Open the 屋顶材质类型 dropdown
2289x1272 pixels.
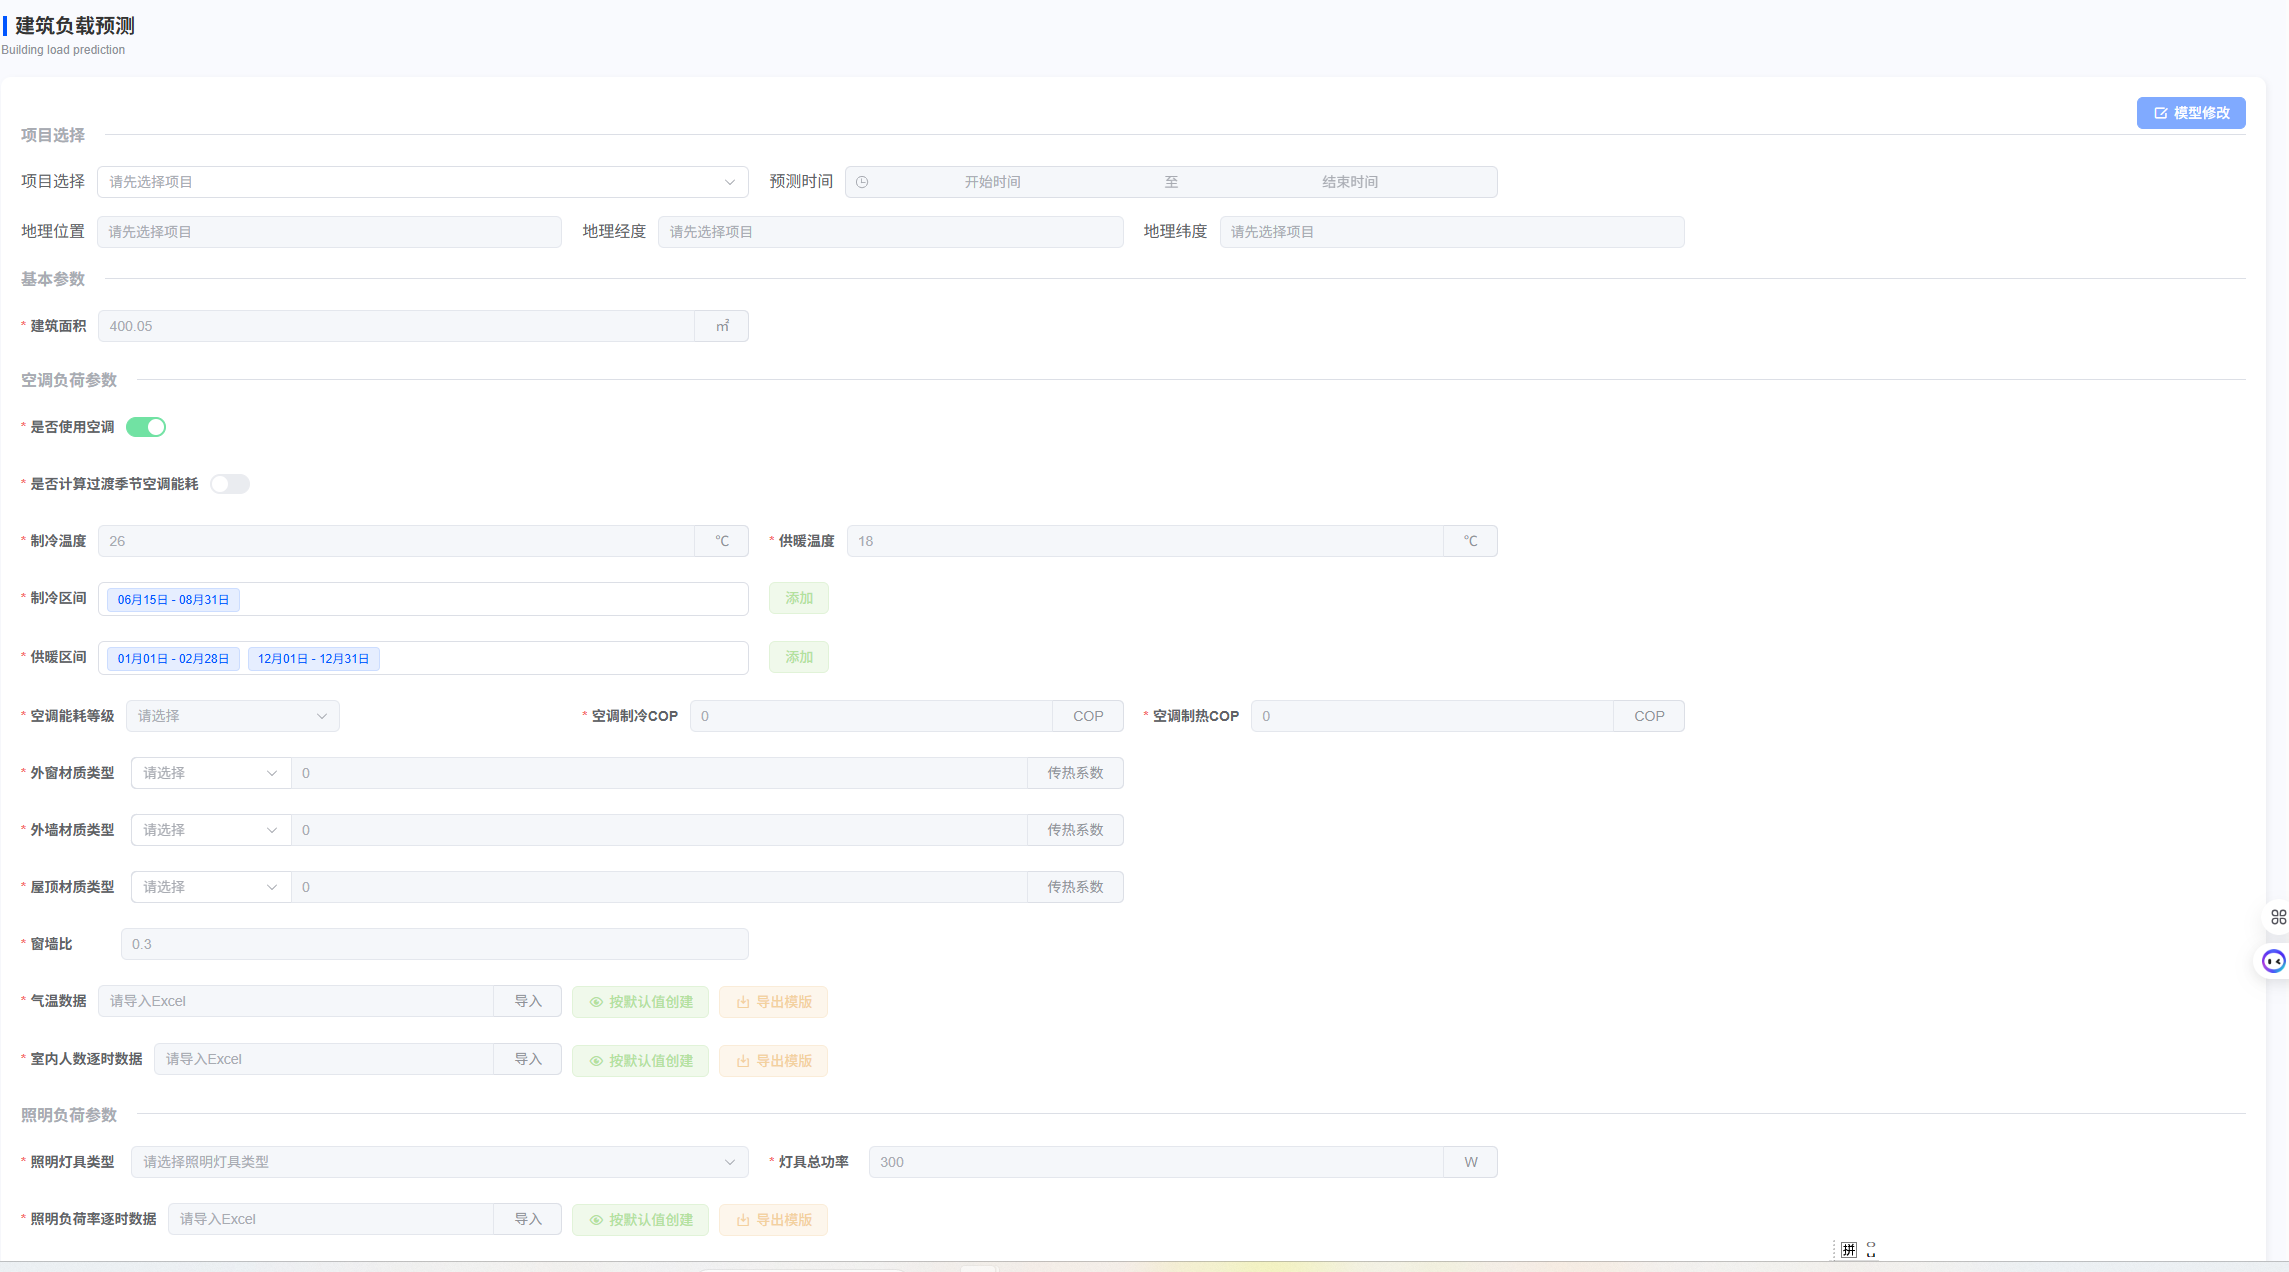tap(211, 887)
